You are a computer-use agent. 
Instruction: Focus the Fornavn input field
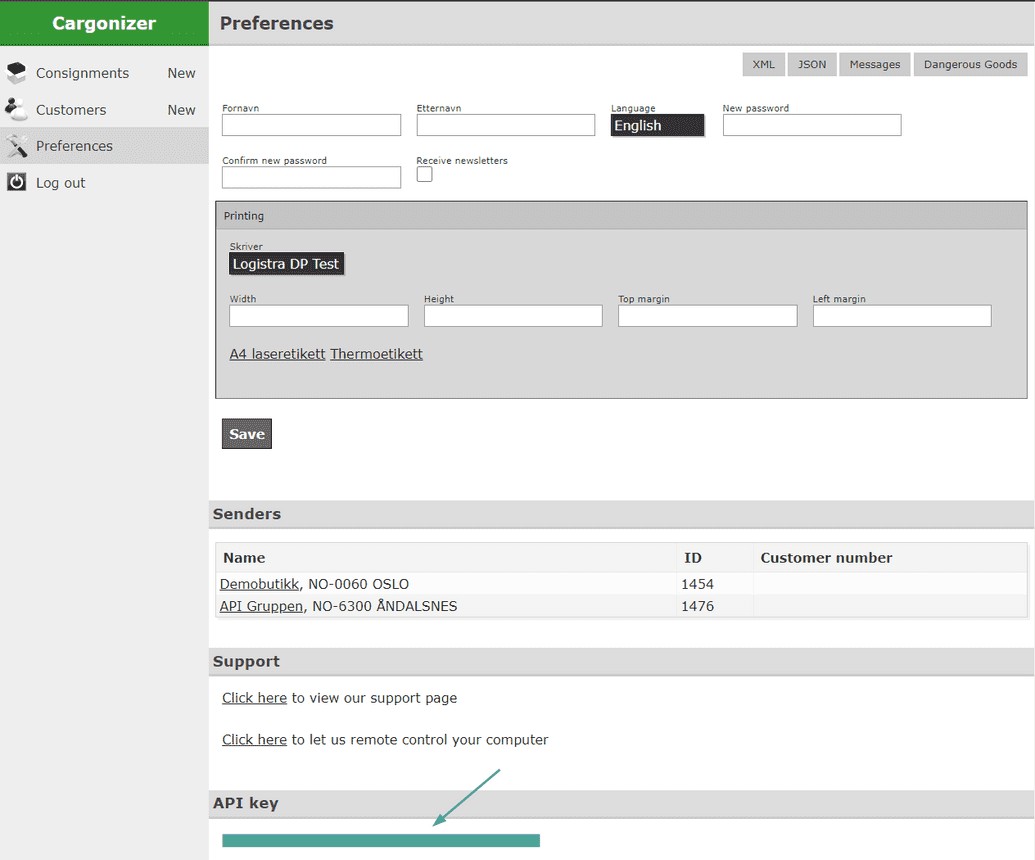click(x=311, y=125)
